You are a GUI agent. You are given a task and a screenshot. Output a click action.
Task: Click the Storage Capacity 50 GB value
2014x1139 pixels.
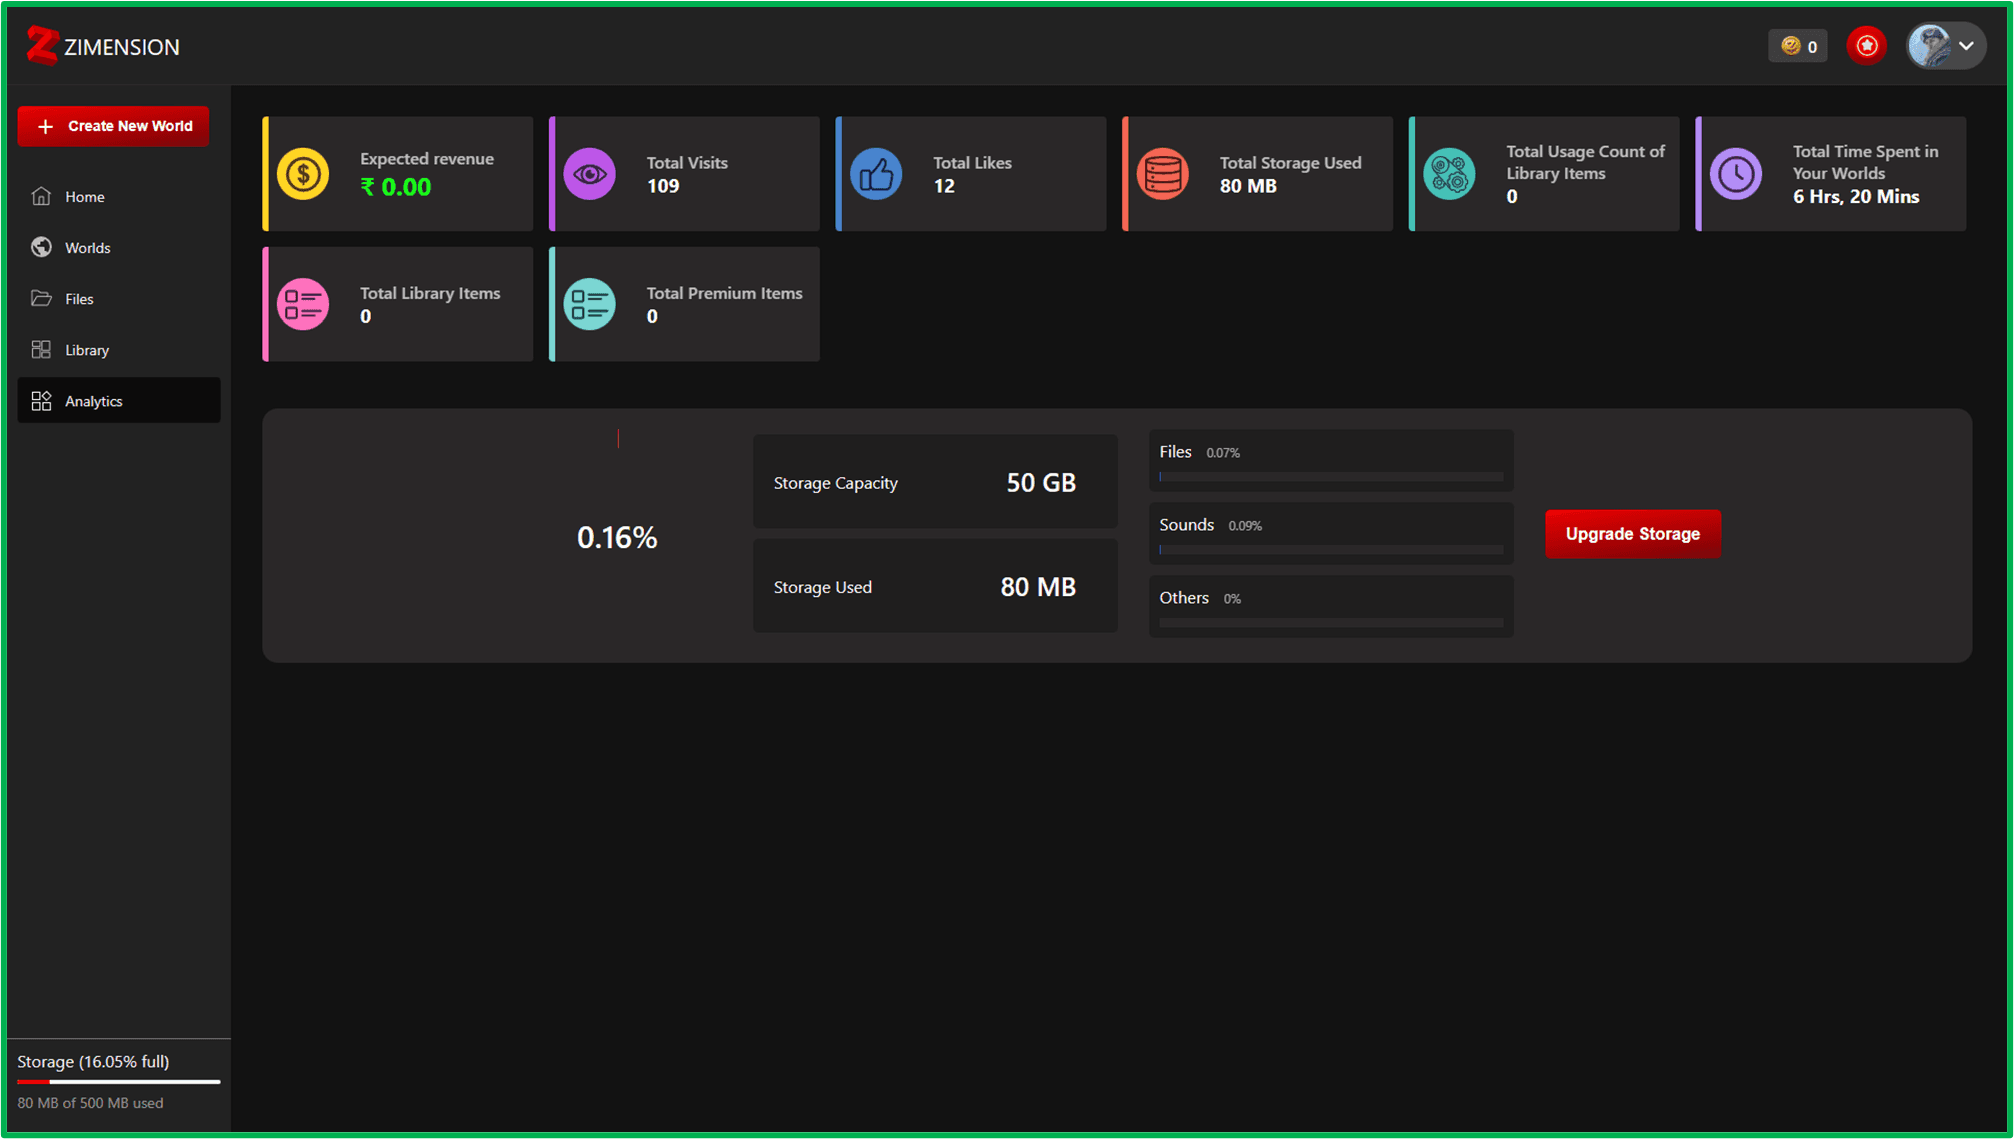pos(1041,483)
